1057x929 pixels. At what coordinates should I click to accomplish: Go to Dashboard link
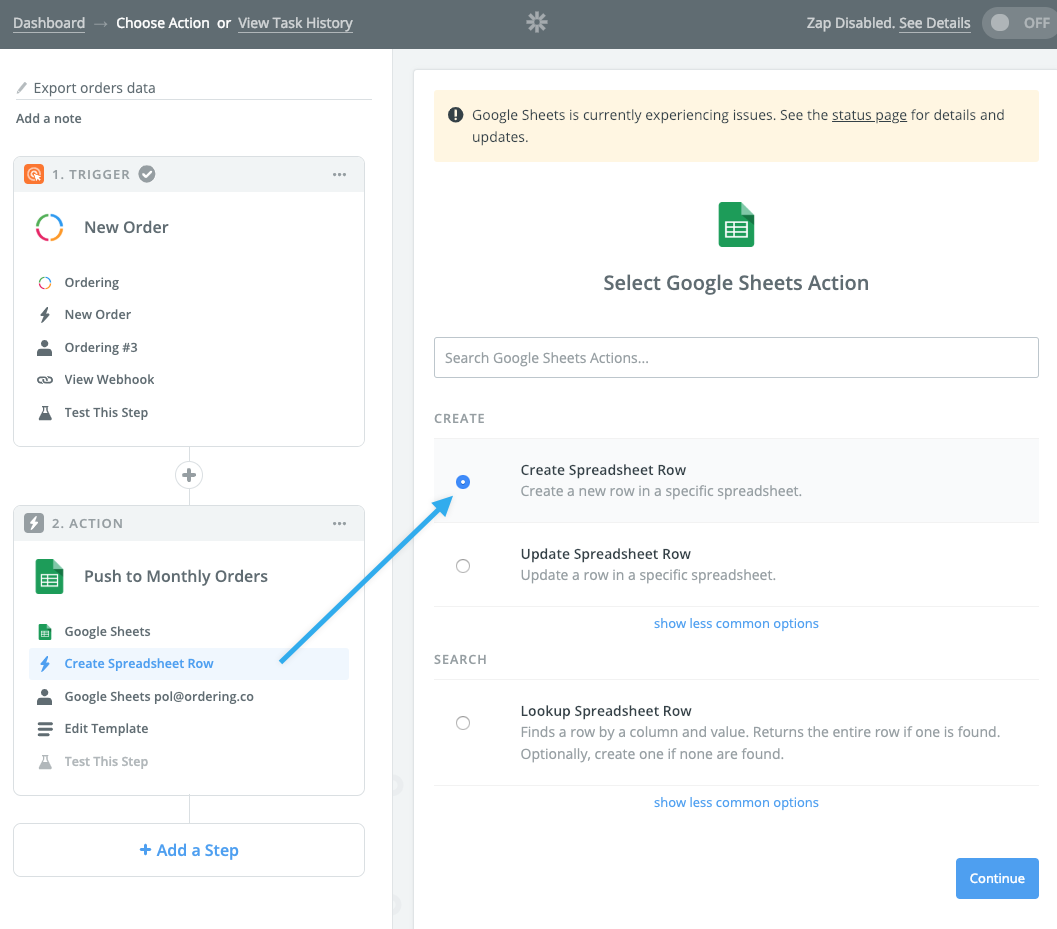49,23
